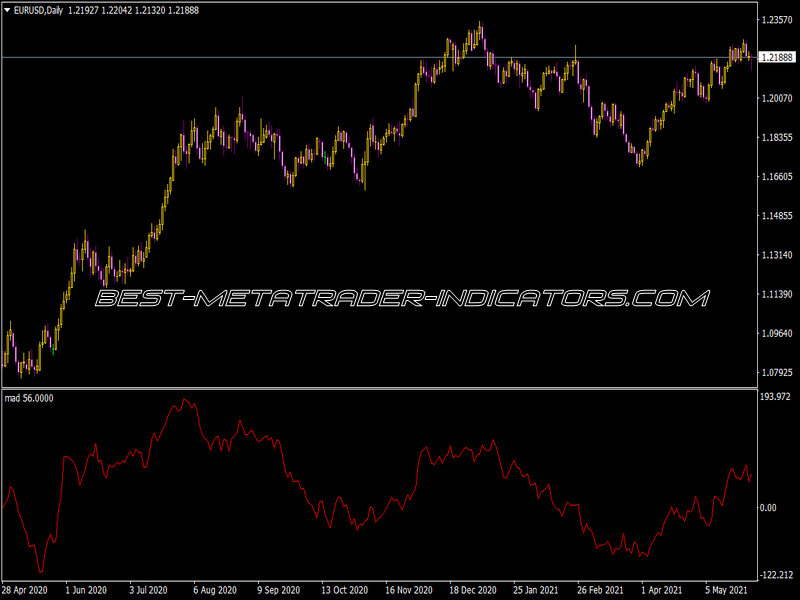Click the 0.00 indicator scale value
Image resolution: width=800 pixels, height=600 pixels.
768,508
